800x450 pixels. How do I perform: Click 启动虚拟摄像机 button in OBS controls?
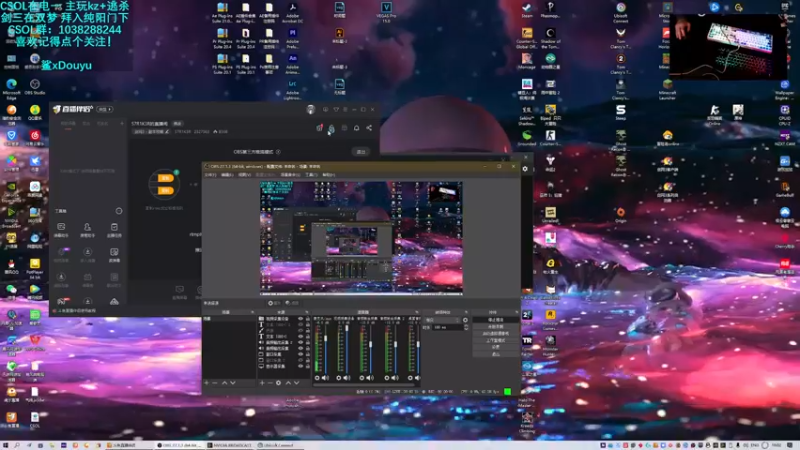point(495,333)
